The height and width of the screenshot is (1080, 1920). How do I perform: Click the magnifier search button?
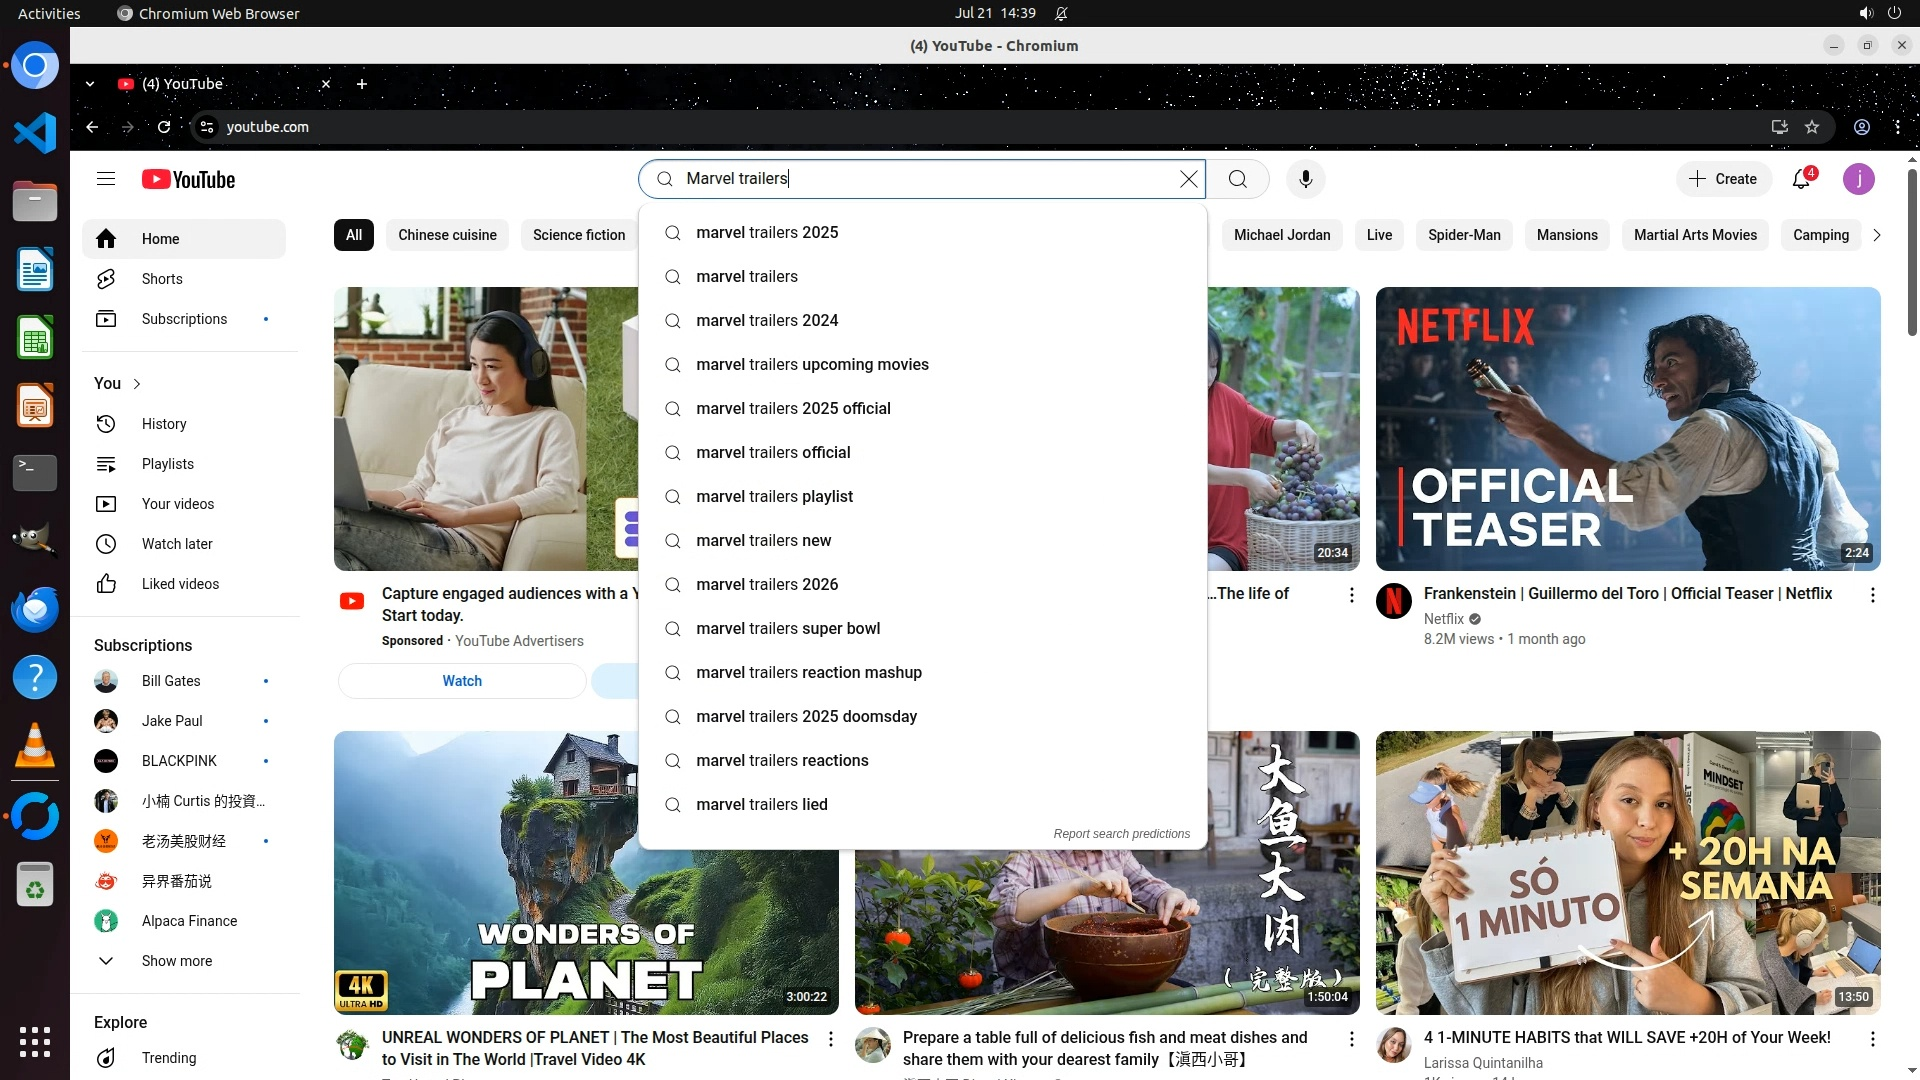[x=1238, y=179]
